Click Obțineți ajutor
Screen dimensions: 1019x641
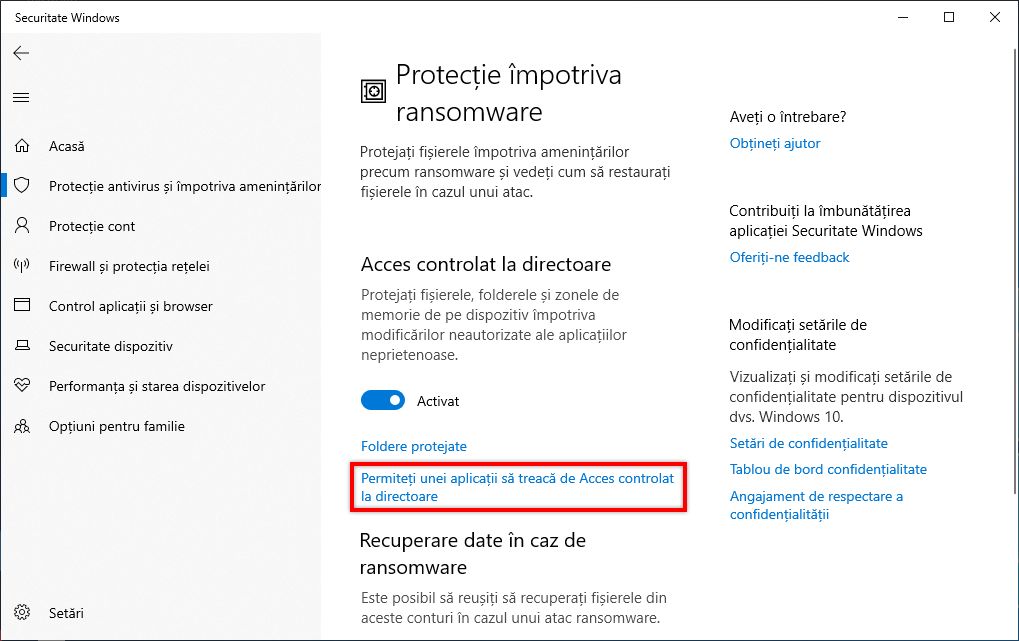coord(774,143)
